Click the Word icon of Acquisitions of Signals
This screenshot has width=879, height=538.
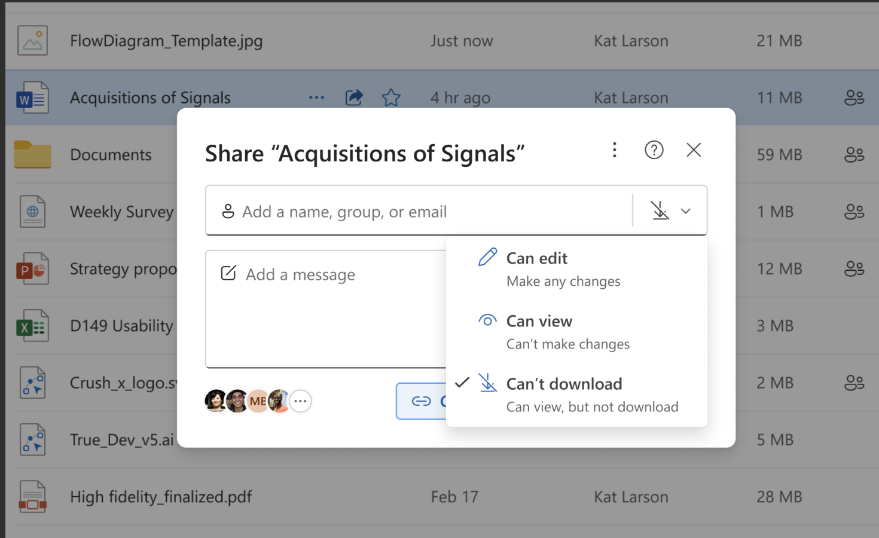[x=33, y=98]
